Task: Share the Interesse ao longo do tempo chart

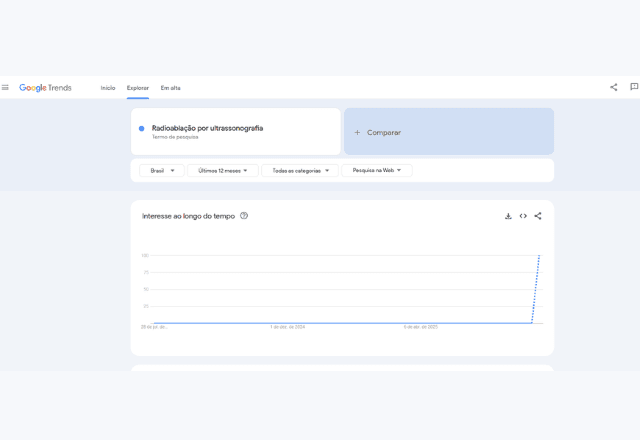Action: click(538, 216)
